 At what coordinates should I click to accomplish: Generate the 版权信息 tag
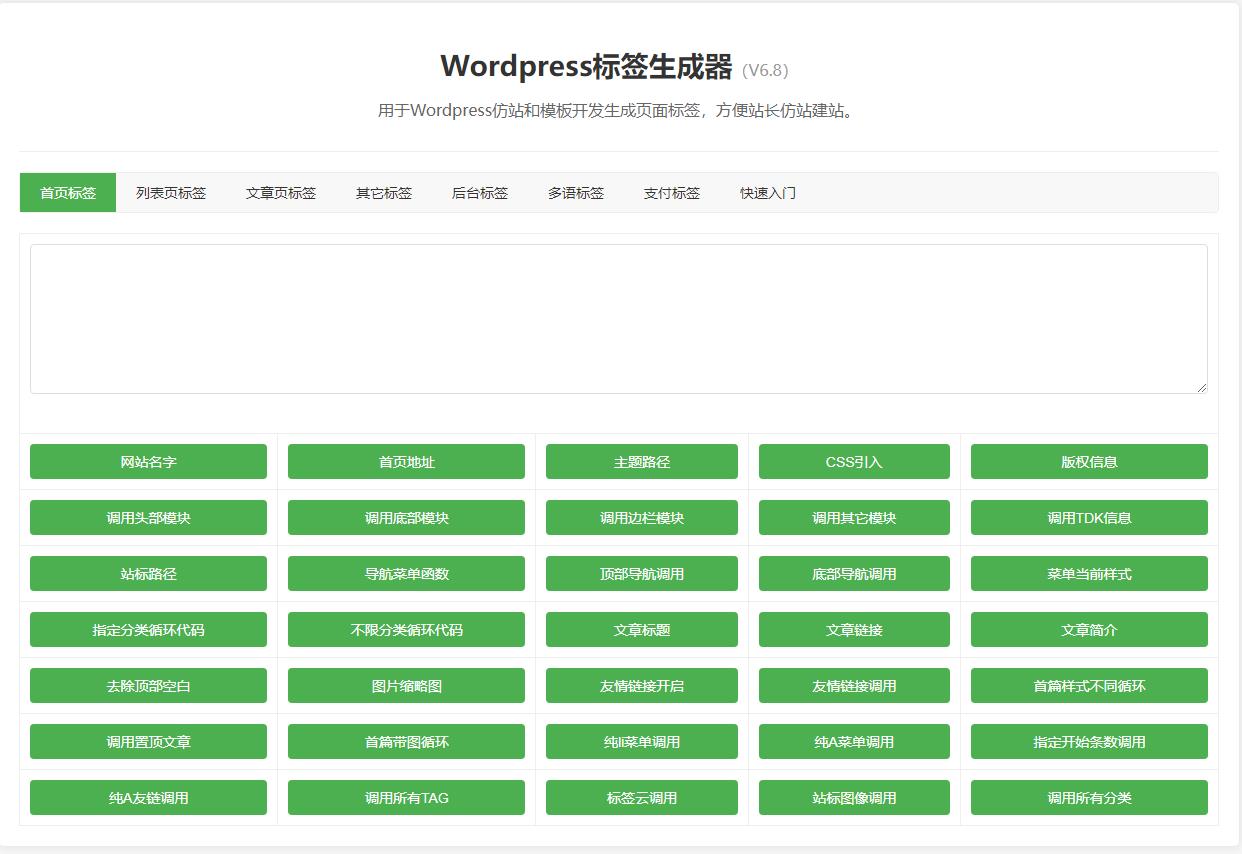tap(1088, 461)
